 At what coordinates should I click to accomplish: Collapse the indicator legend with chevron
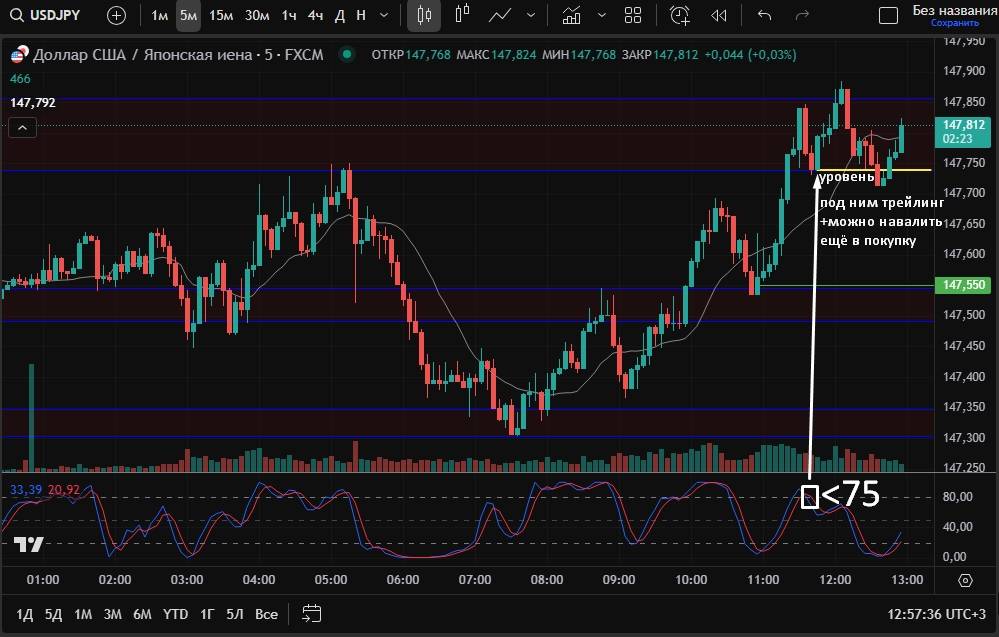pyautogui.click(x=23, y=127)
